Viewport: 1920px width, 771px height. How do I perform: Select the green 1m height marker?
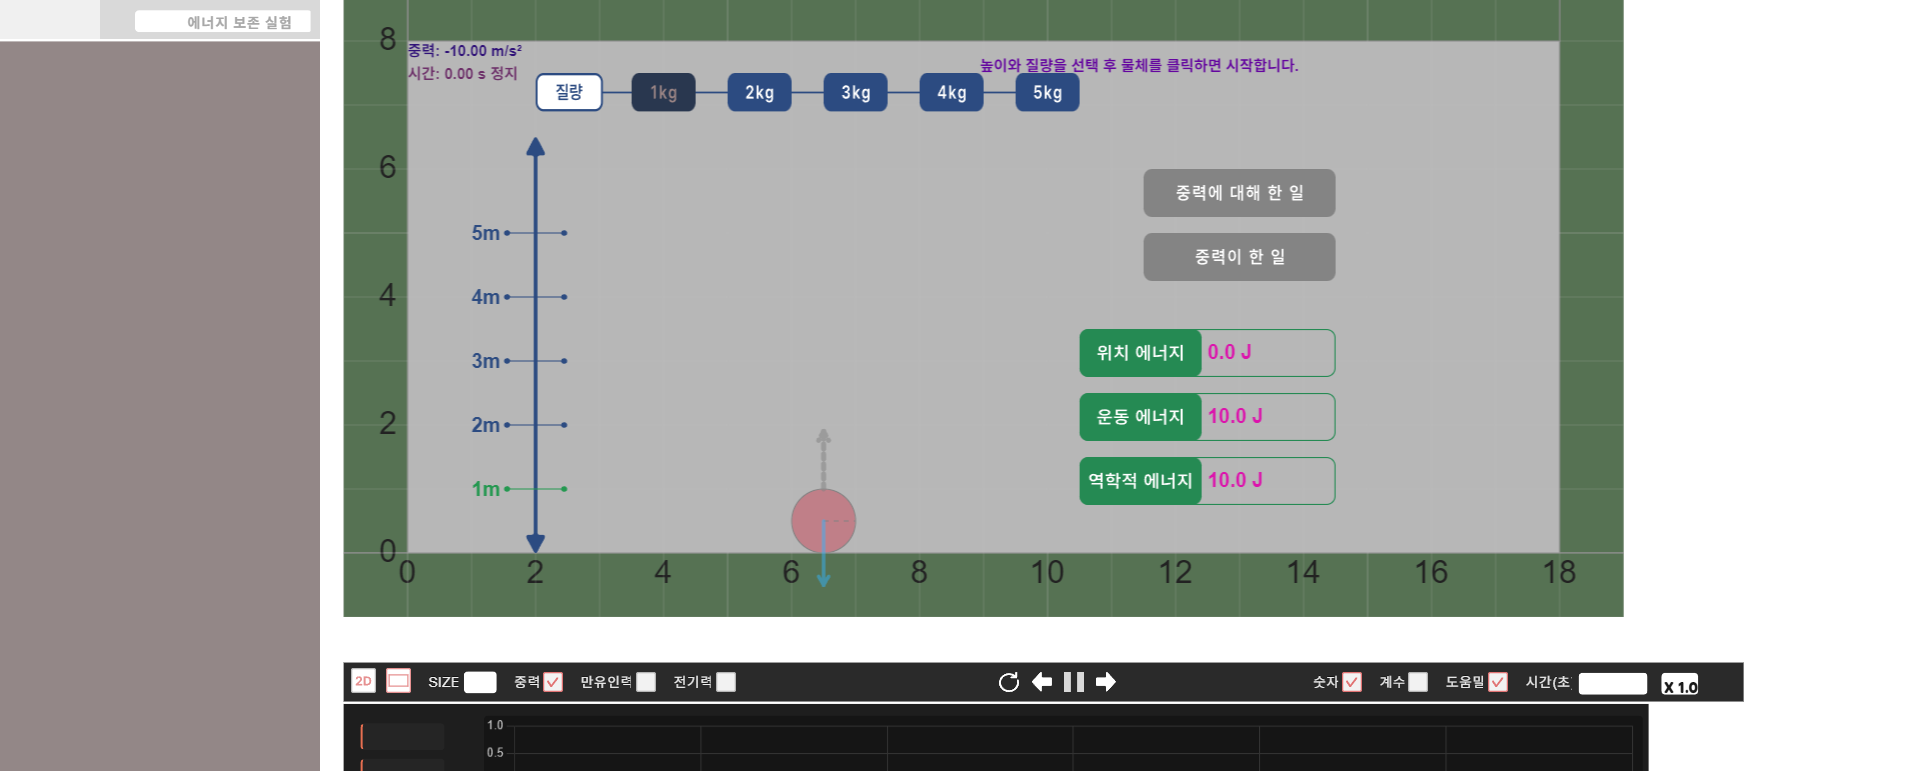coord(519,489)
